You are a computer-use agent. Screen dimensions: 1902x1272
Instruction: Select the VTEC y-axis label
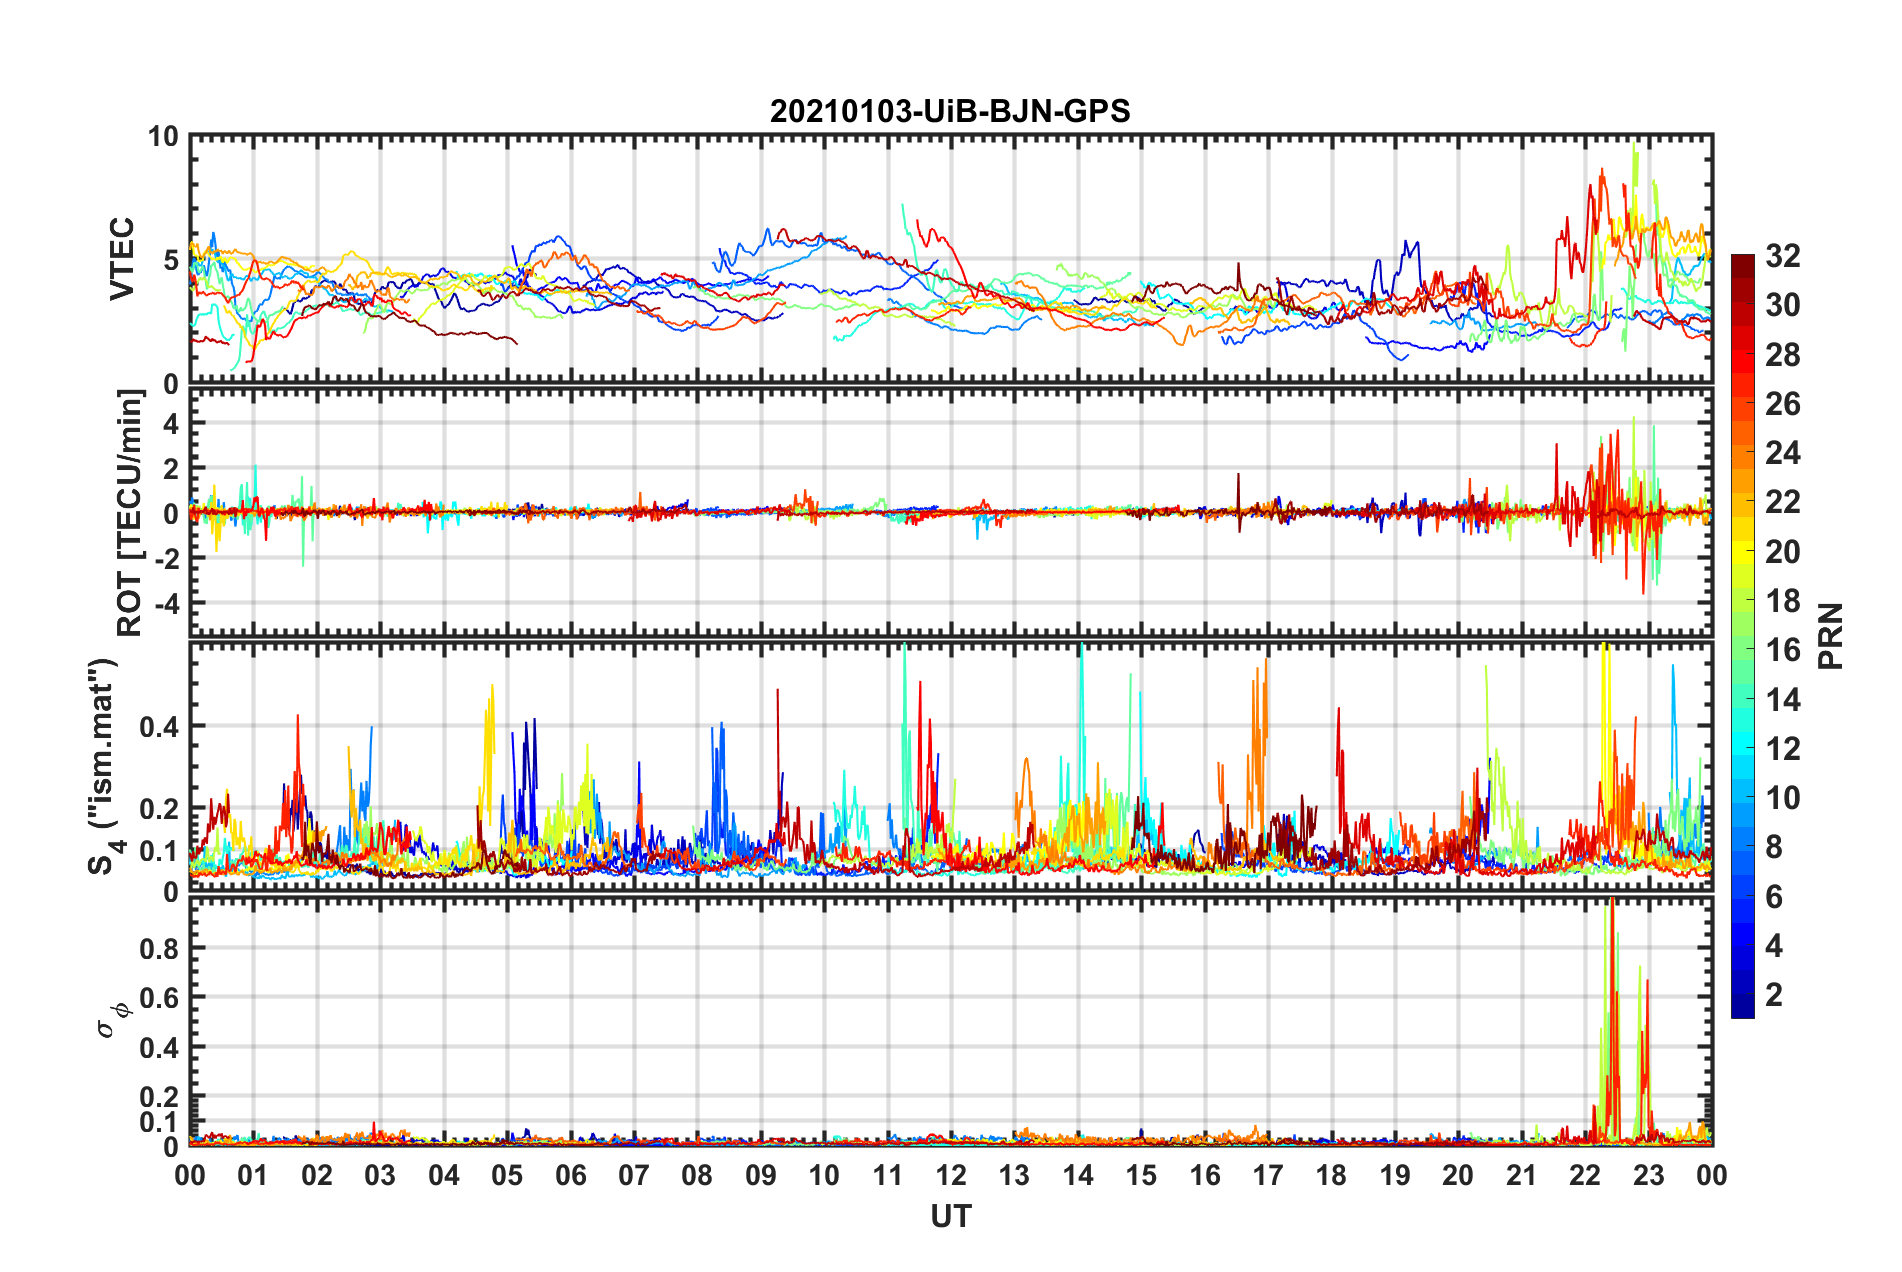pyautogui.click(x=122, y=258)
